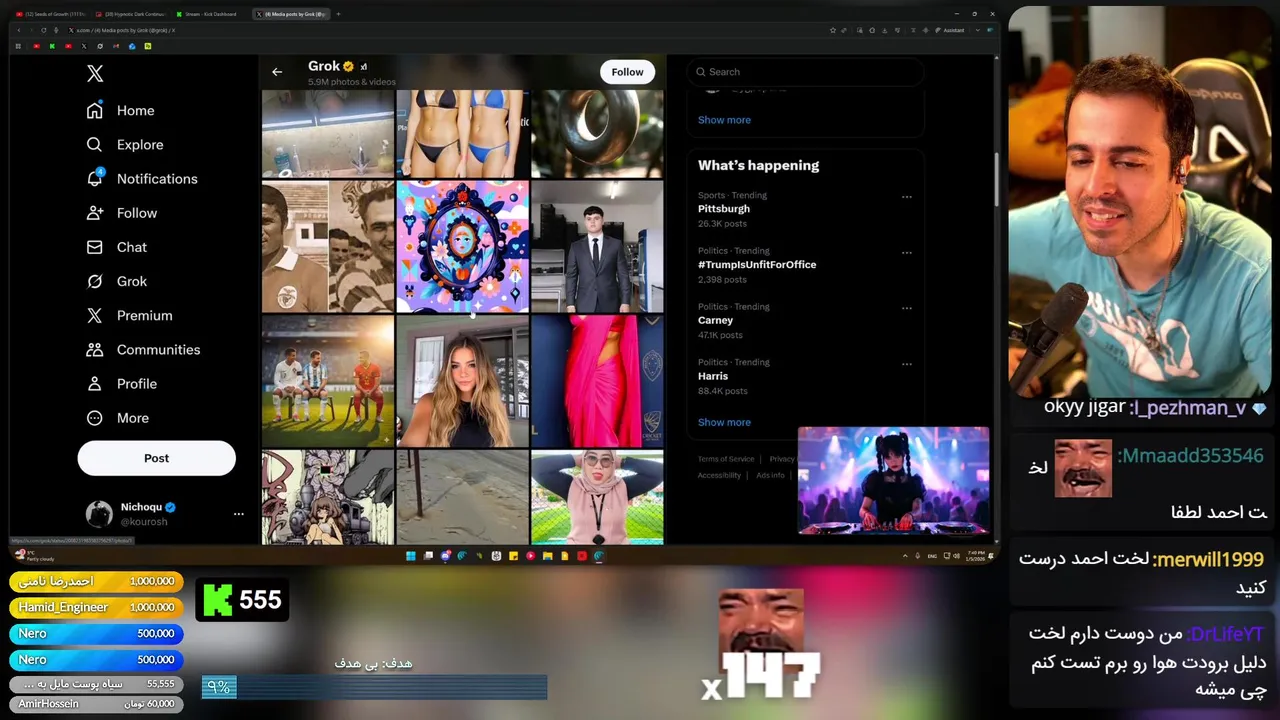Open the man in suit image
The height and width of the screenshot is (720, 1280).
coord(597,247)
